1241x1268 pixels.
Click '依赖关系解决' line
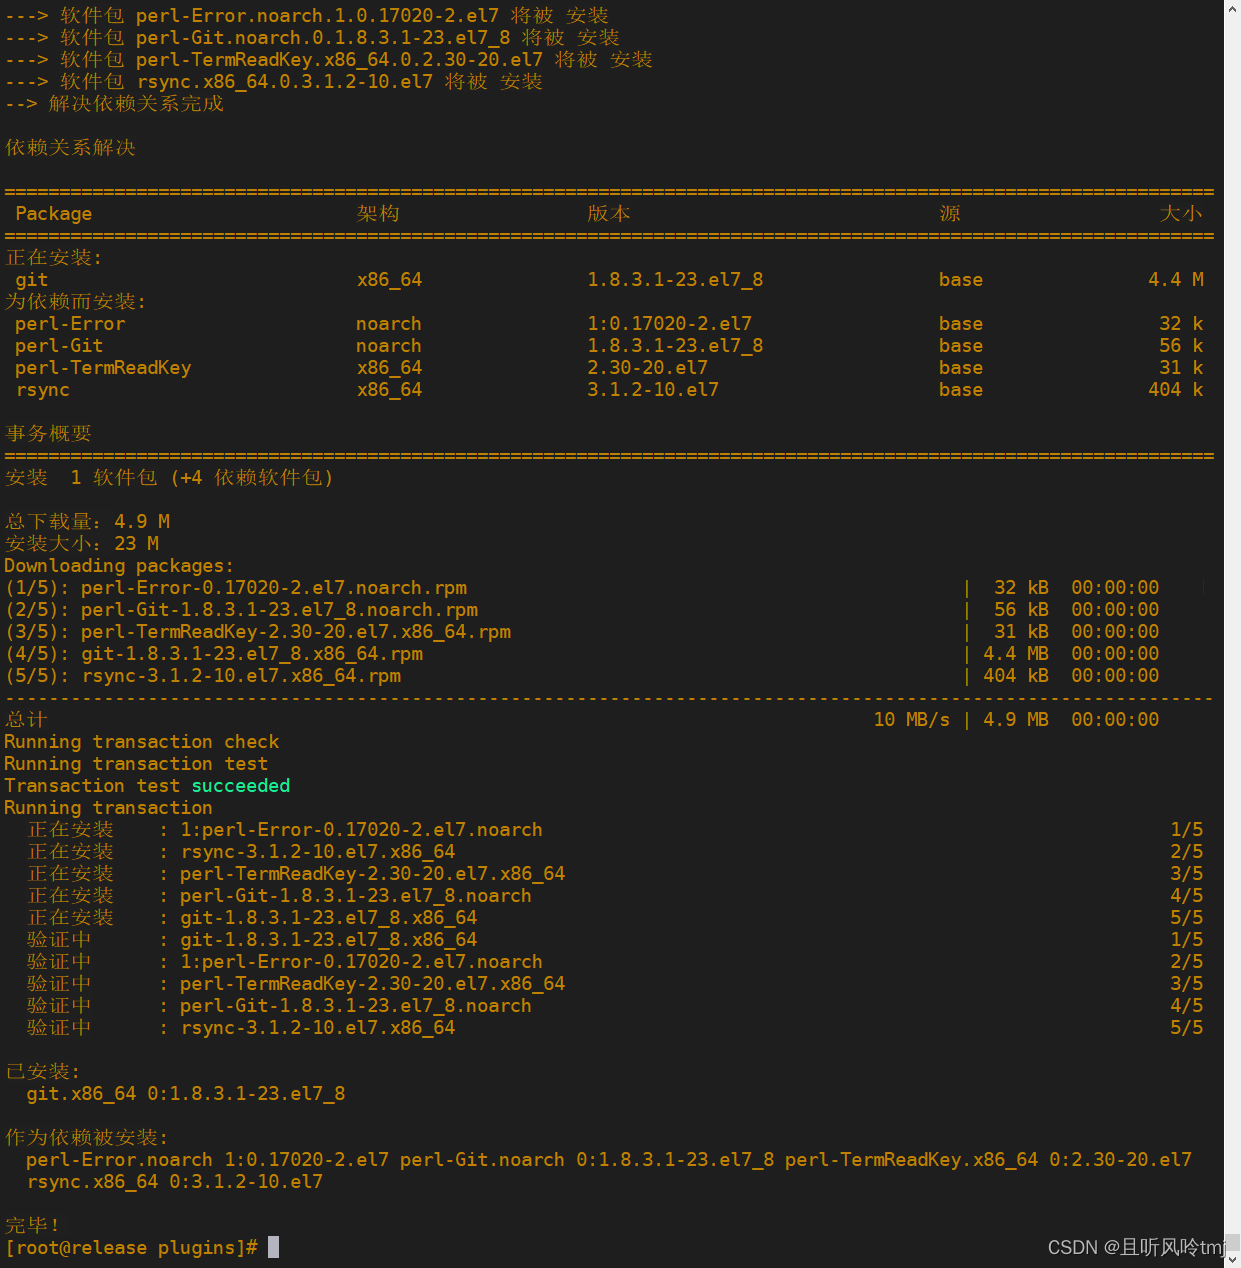70,147
